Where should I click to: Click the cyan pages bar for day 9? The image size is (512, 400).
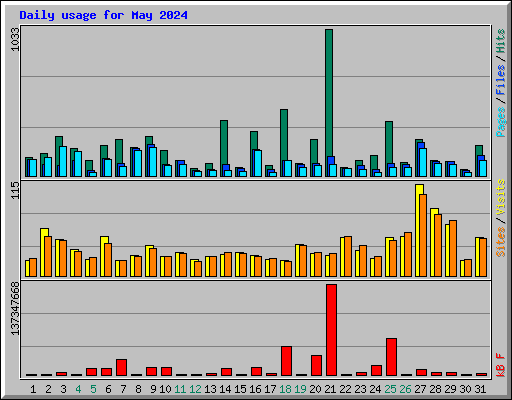153,162
